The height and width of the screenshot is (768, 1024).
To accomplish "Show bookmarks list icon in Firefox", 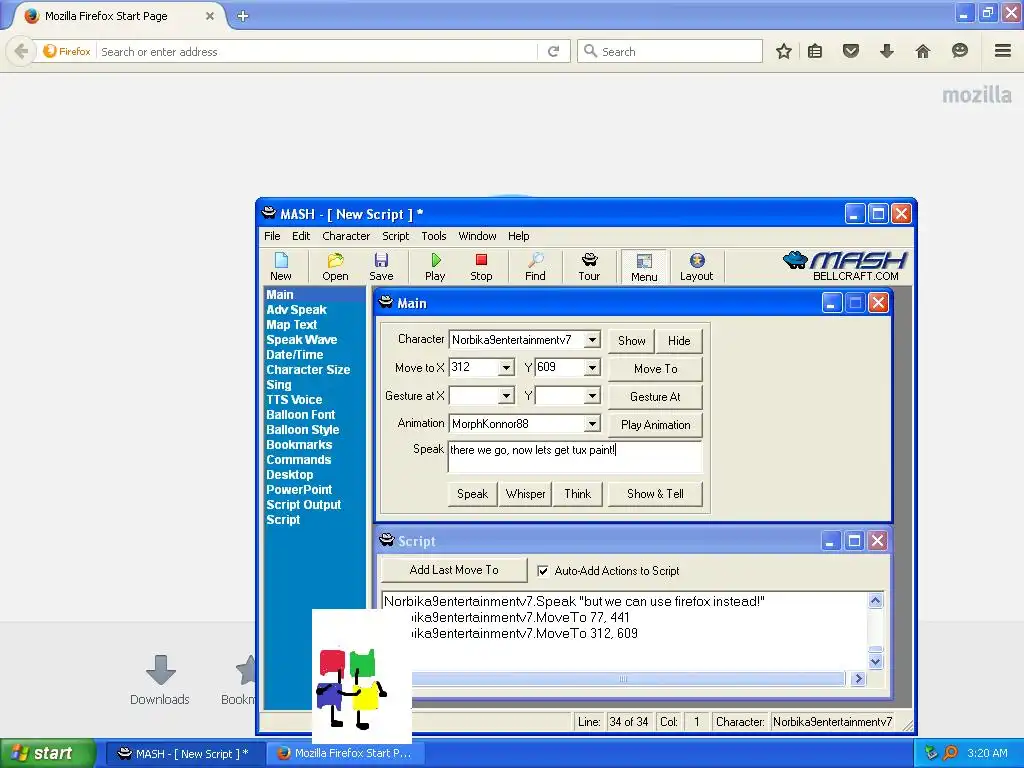I will (x=815, y=51).
